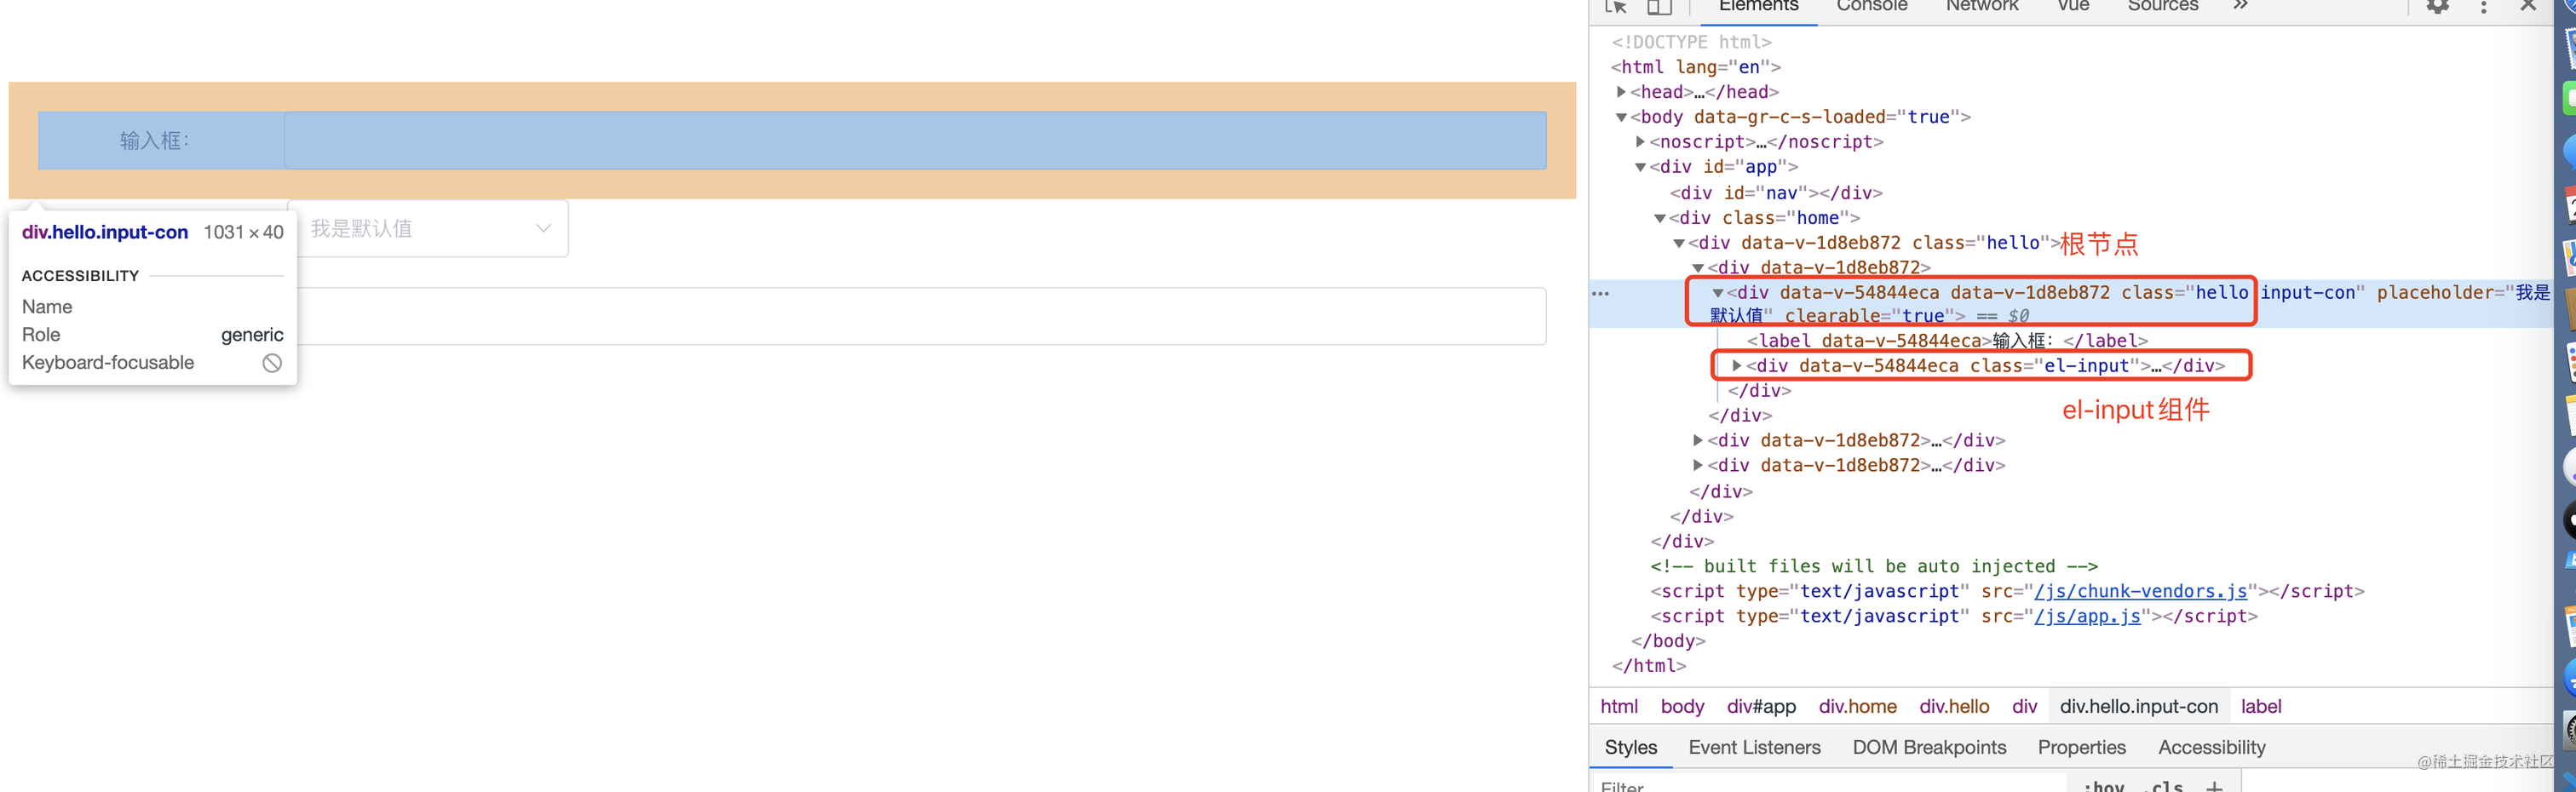Viewport: 2576px width, 792px height.
Task: Close the DevTools panel
Action: click(2528, 5)
